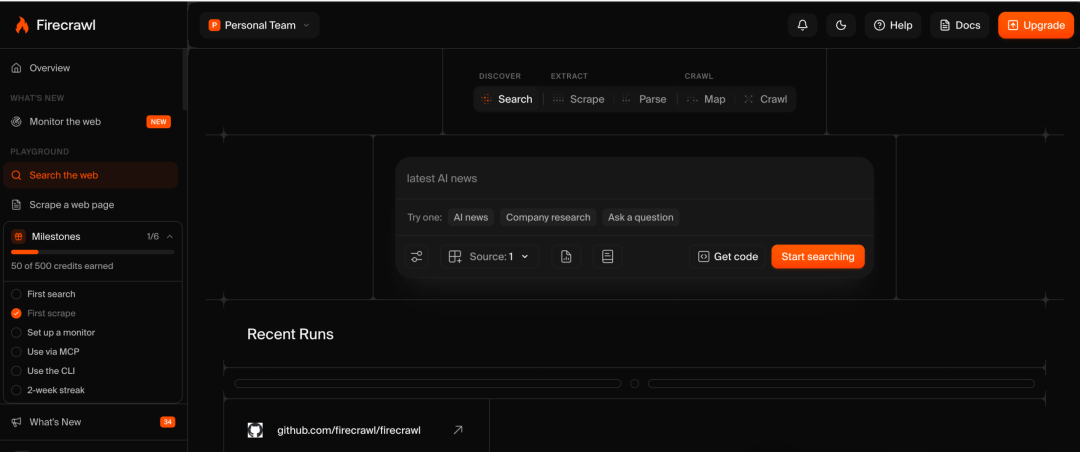Click the GitHub icon in Recent Runs
Image resolution: width=1080 pixels, height=452 pixels.
[256, 430]
